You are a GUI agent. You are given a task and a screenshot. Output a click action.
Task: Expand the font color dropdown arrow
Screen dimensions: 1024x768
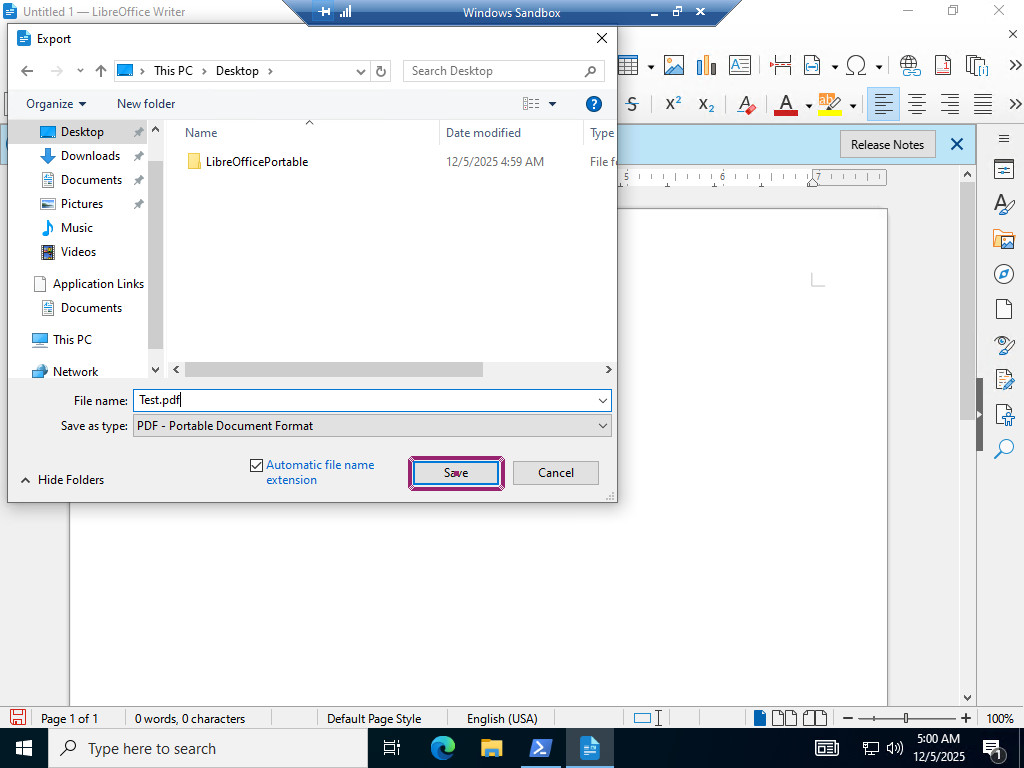[808, 105]
